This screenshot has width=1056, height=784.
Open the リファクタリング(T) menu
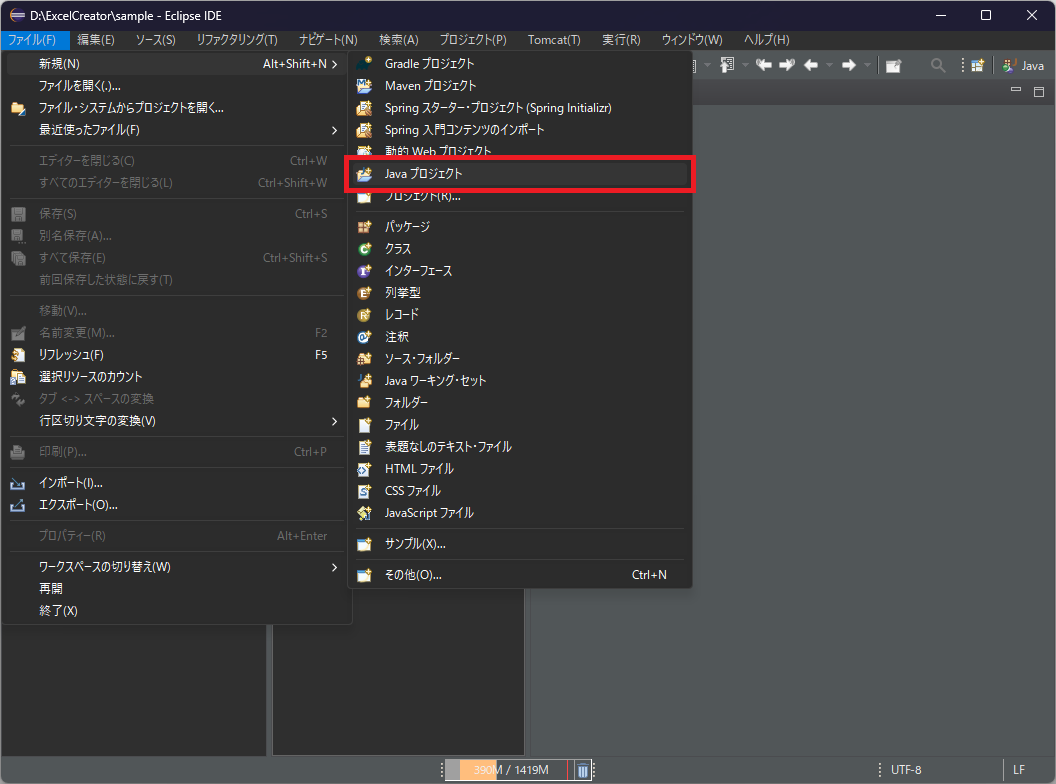[237, 40]
